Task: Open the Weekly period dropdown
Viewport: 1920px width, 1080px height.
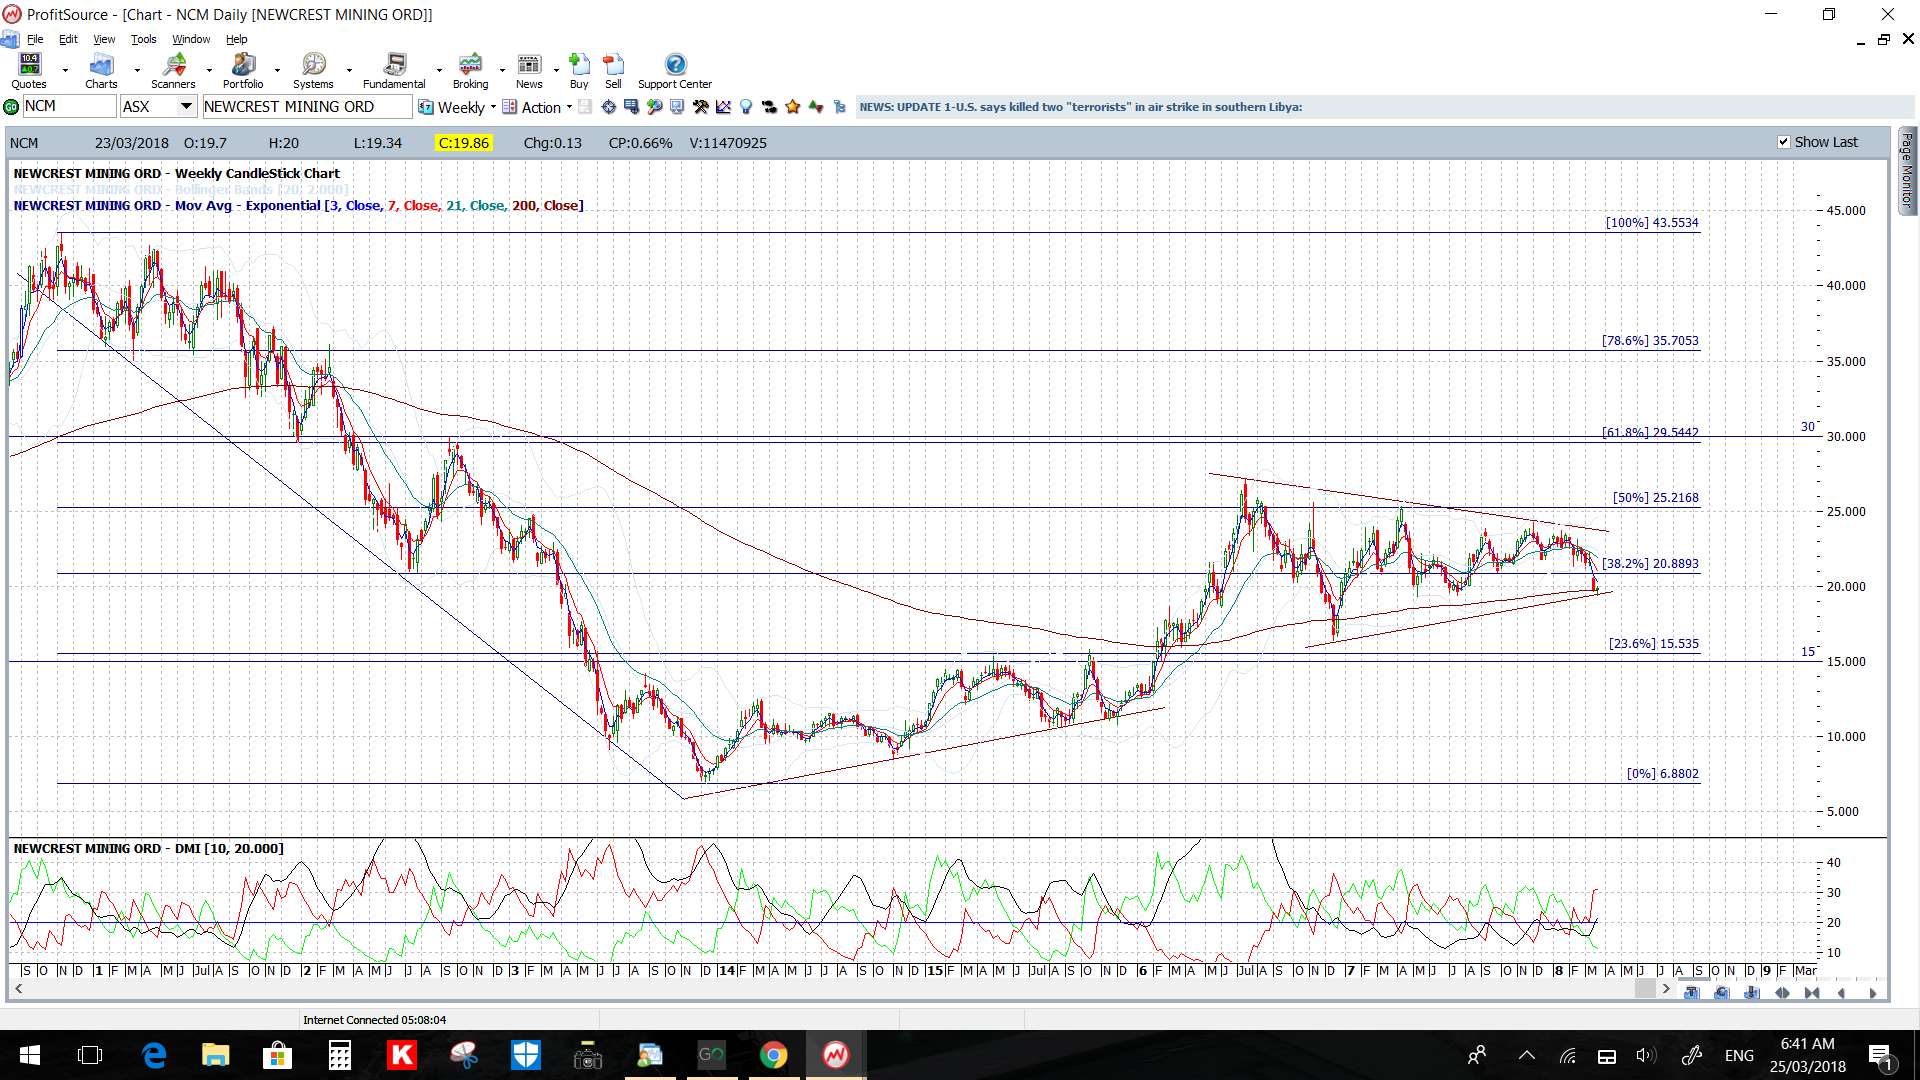Action: point(458,107)
